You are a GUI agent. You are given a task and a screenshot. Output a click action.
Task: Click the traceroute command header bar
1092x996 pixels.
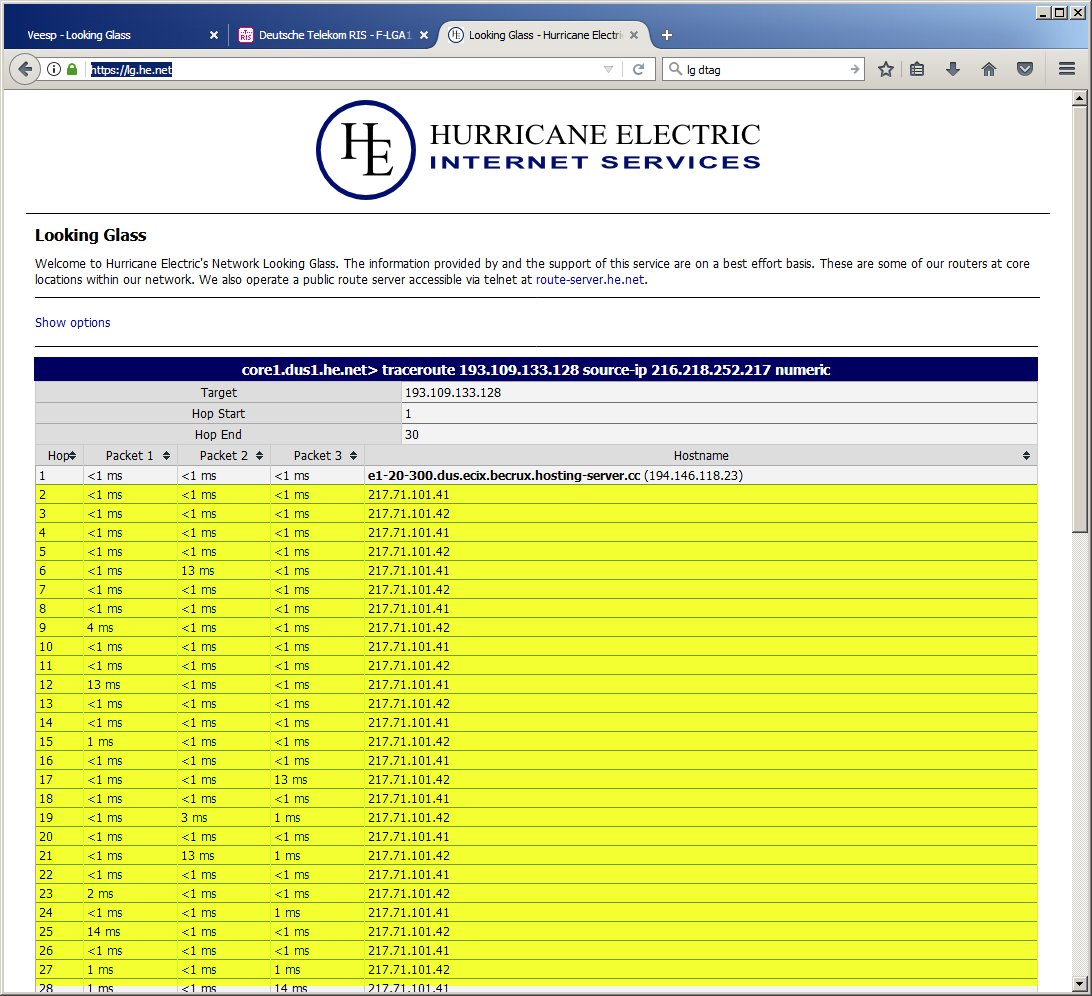pos(536,370)
